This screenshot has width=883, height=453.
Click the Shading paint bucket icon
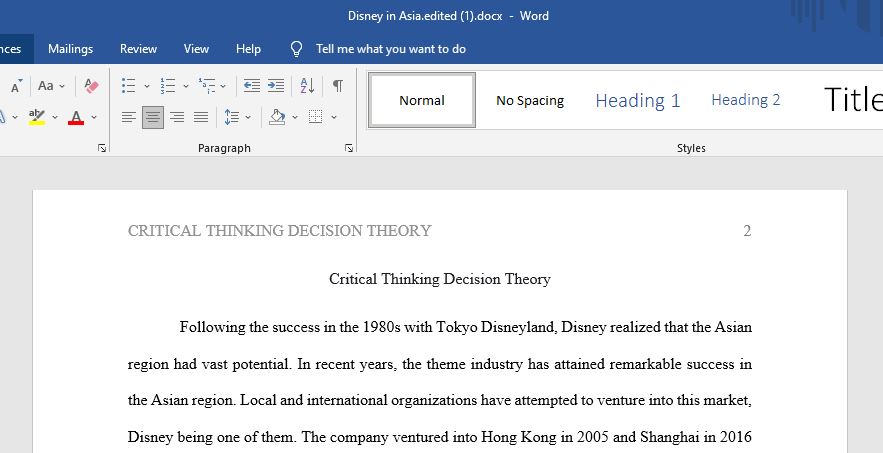pyautogui.click(x=277, y=117)
